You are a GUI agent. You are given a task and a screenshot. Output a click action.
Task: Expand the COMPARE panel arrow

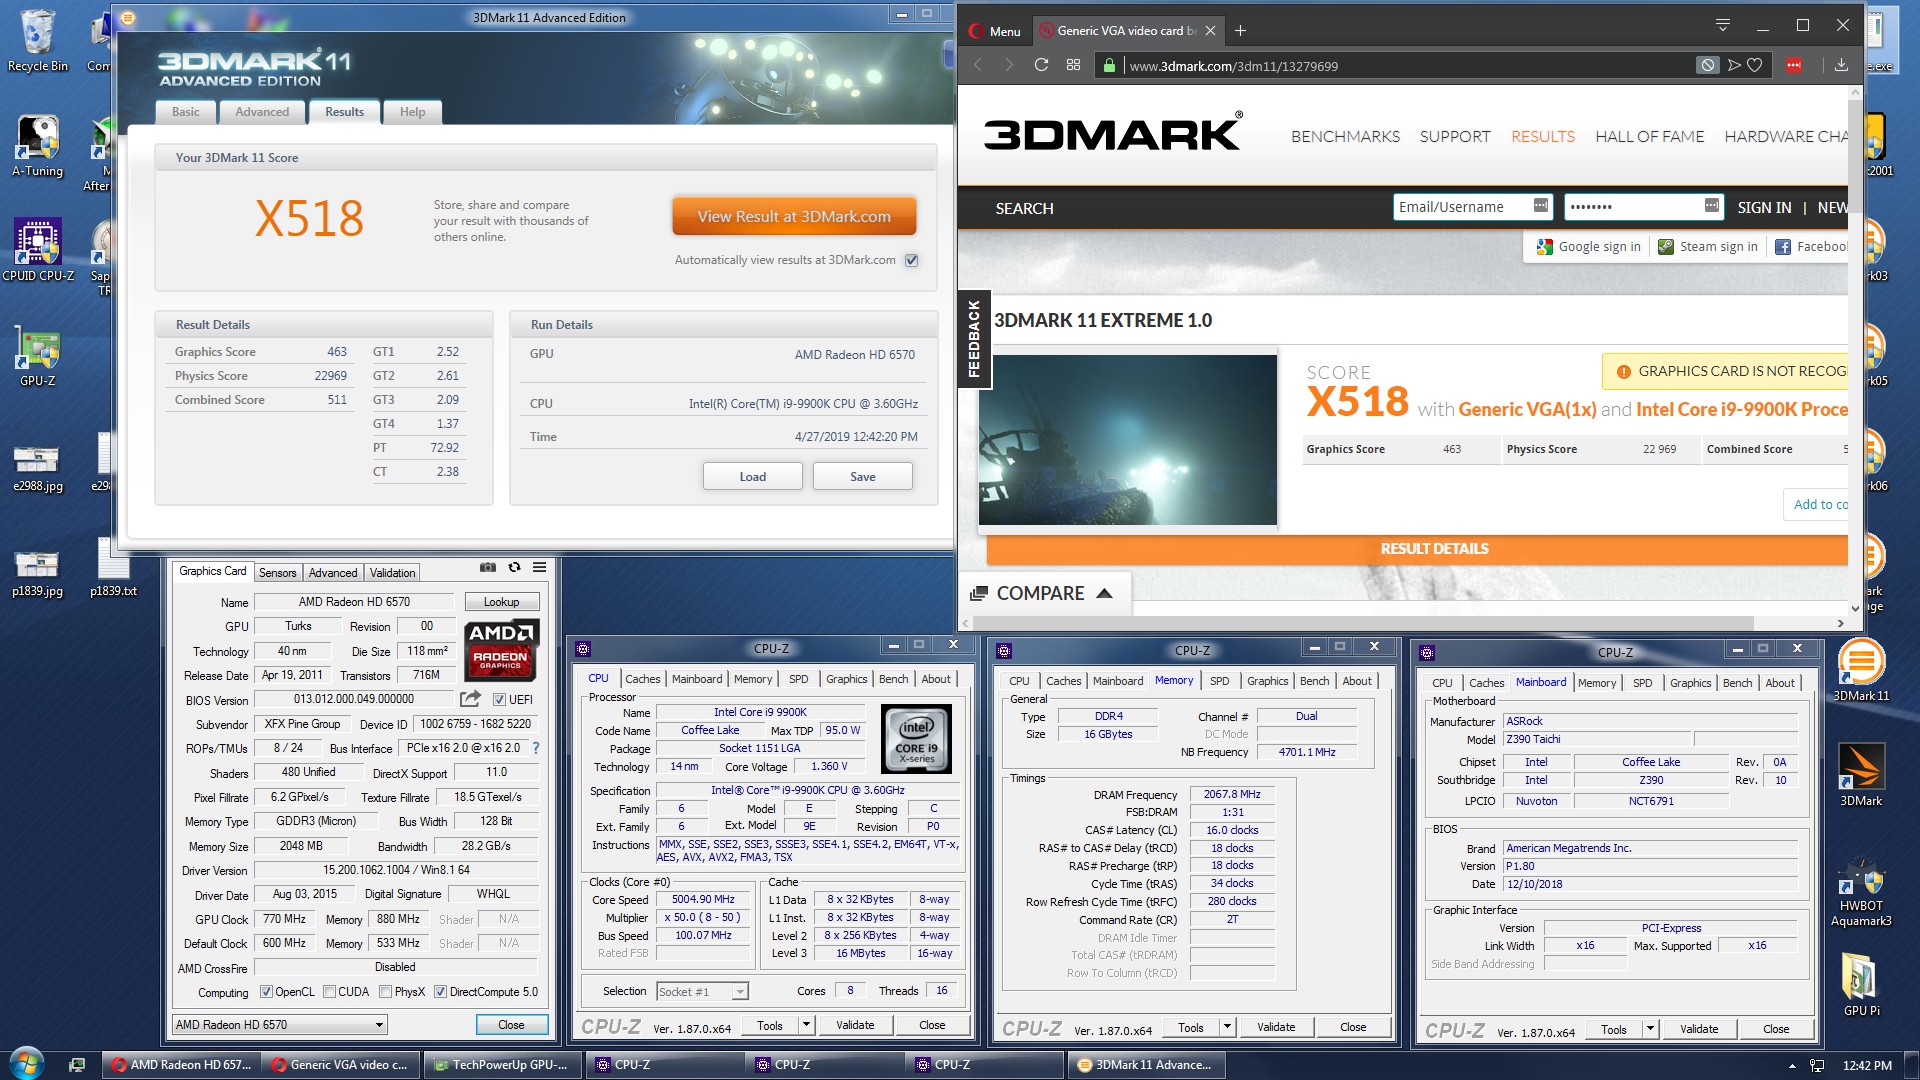pyautogui.click(x=1104, y=593)
